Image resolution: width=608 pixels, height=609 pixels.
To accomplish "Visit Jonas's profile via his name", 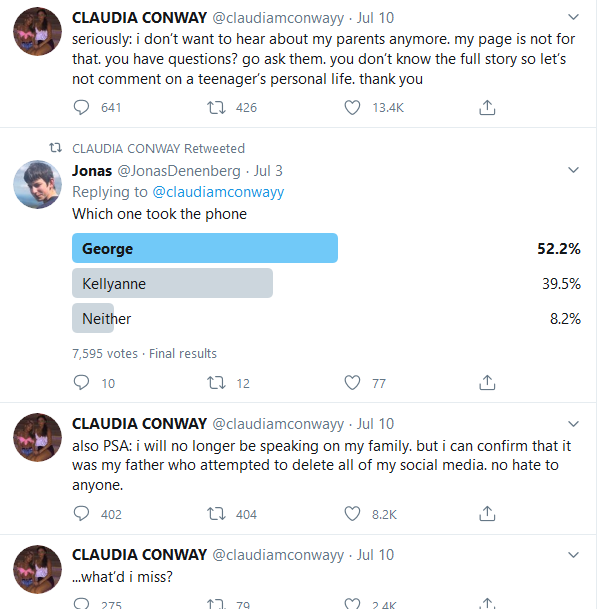I will click(92, 170).
